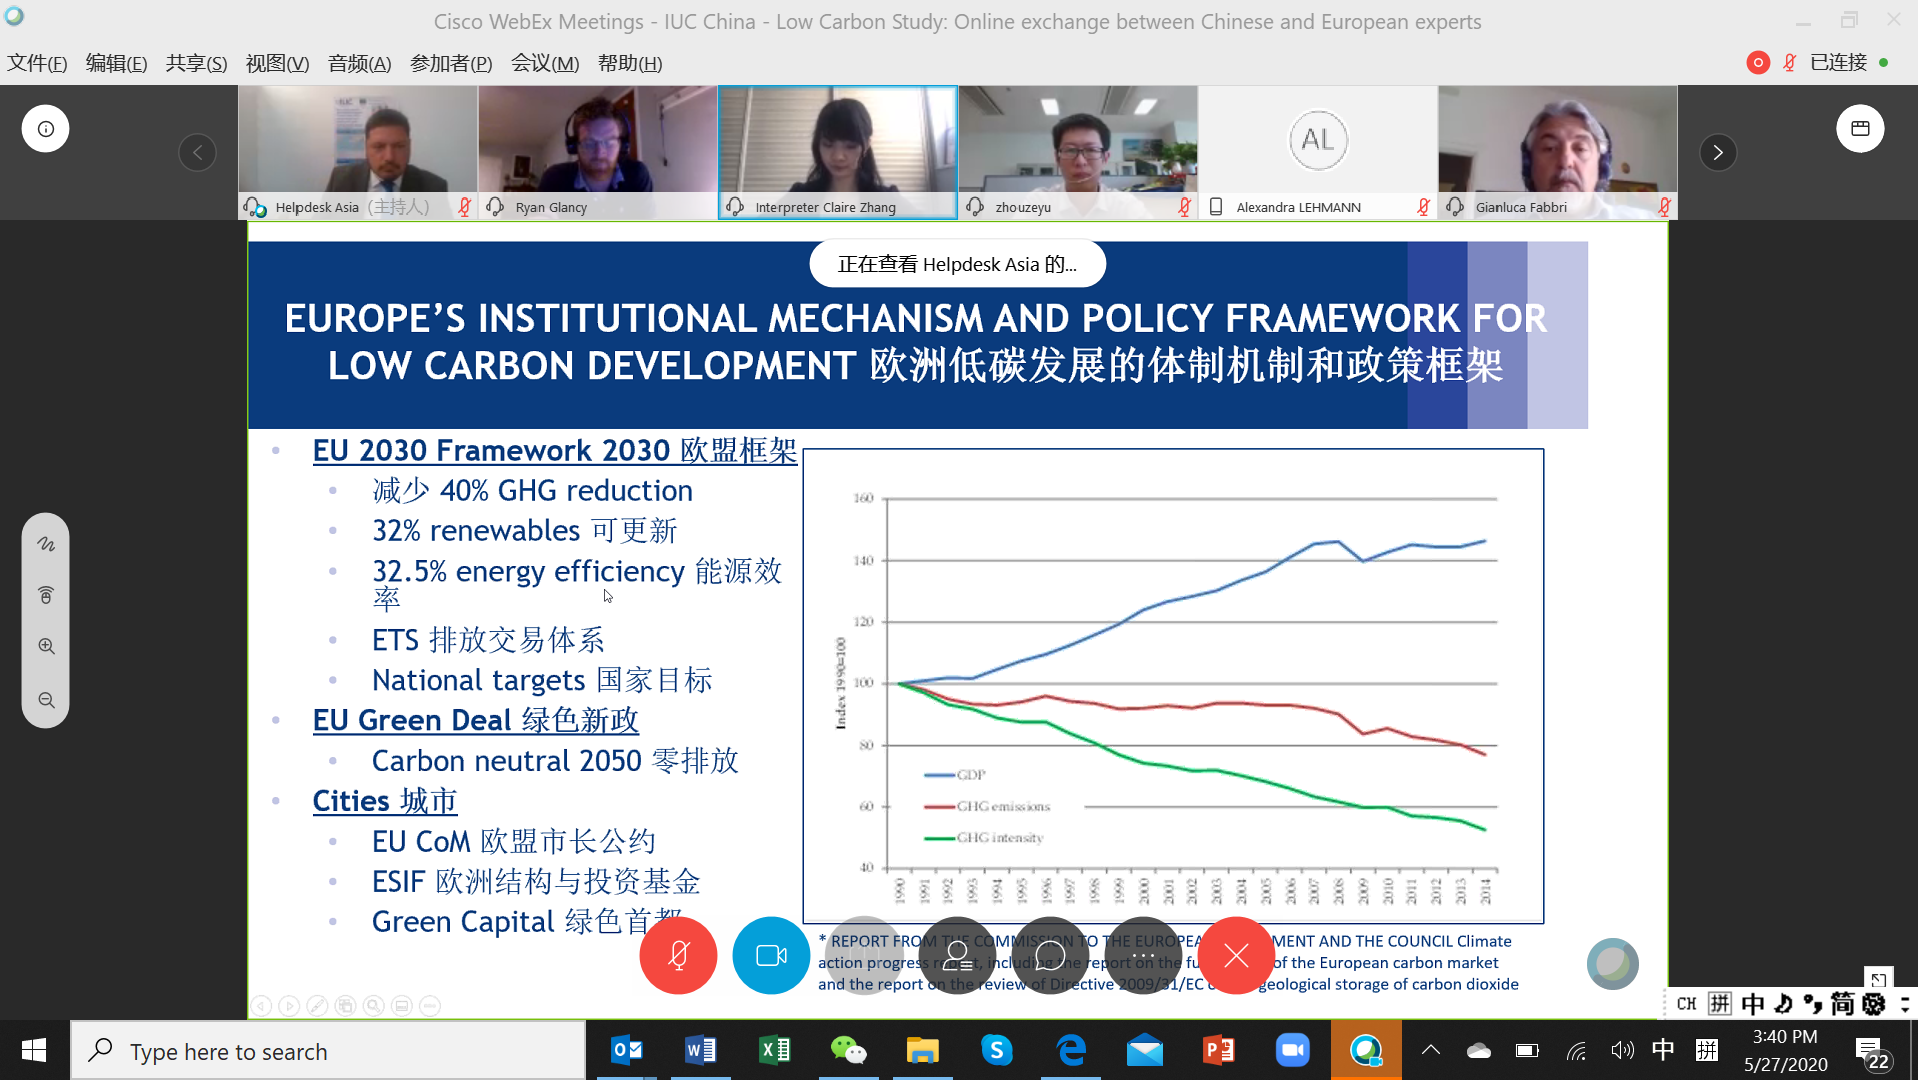Show previous participants with left arrow
The height and width of the screenshot is (1080, 1918).
(197, 153)
